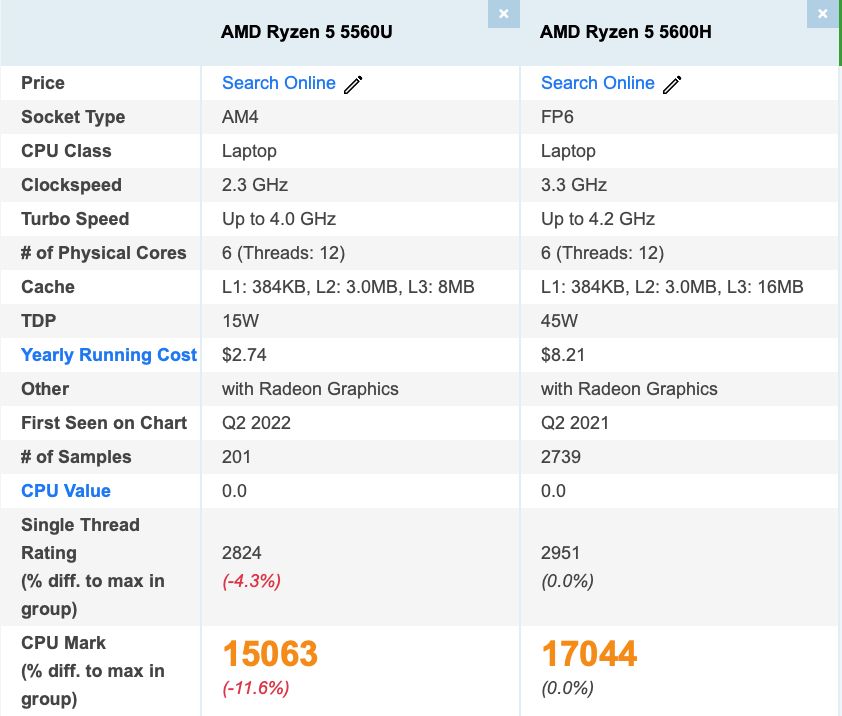Screen dimensions: 842x716
Task: Click the 45W TDP value
Action: point(560,321)
